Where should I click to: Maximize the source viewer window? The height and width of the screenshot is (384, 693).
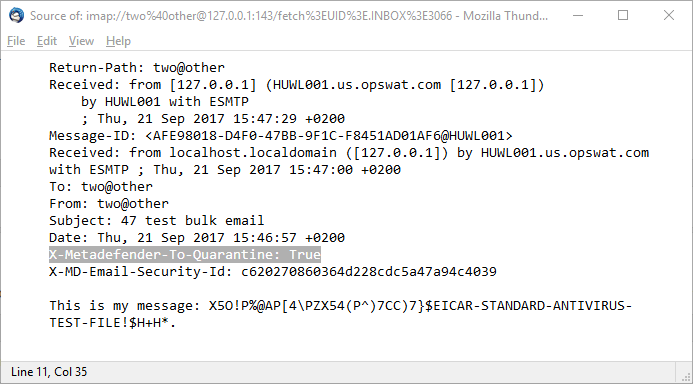[623, 15]
